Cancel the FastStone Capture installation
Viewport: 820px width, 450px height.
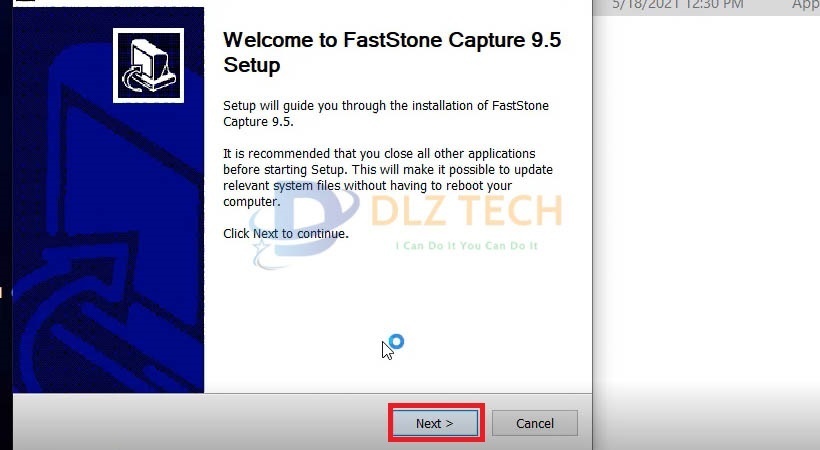pos(534,423)
